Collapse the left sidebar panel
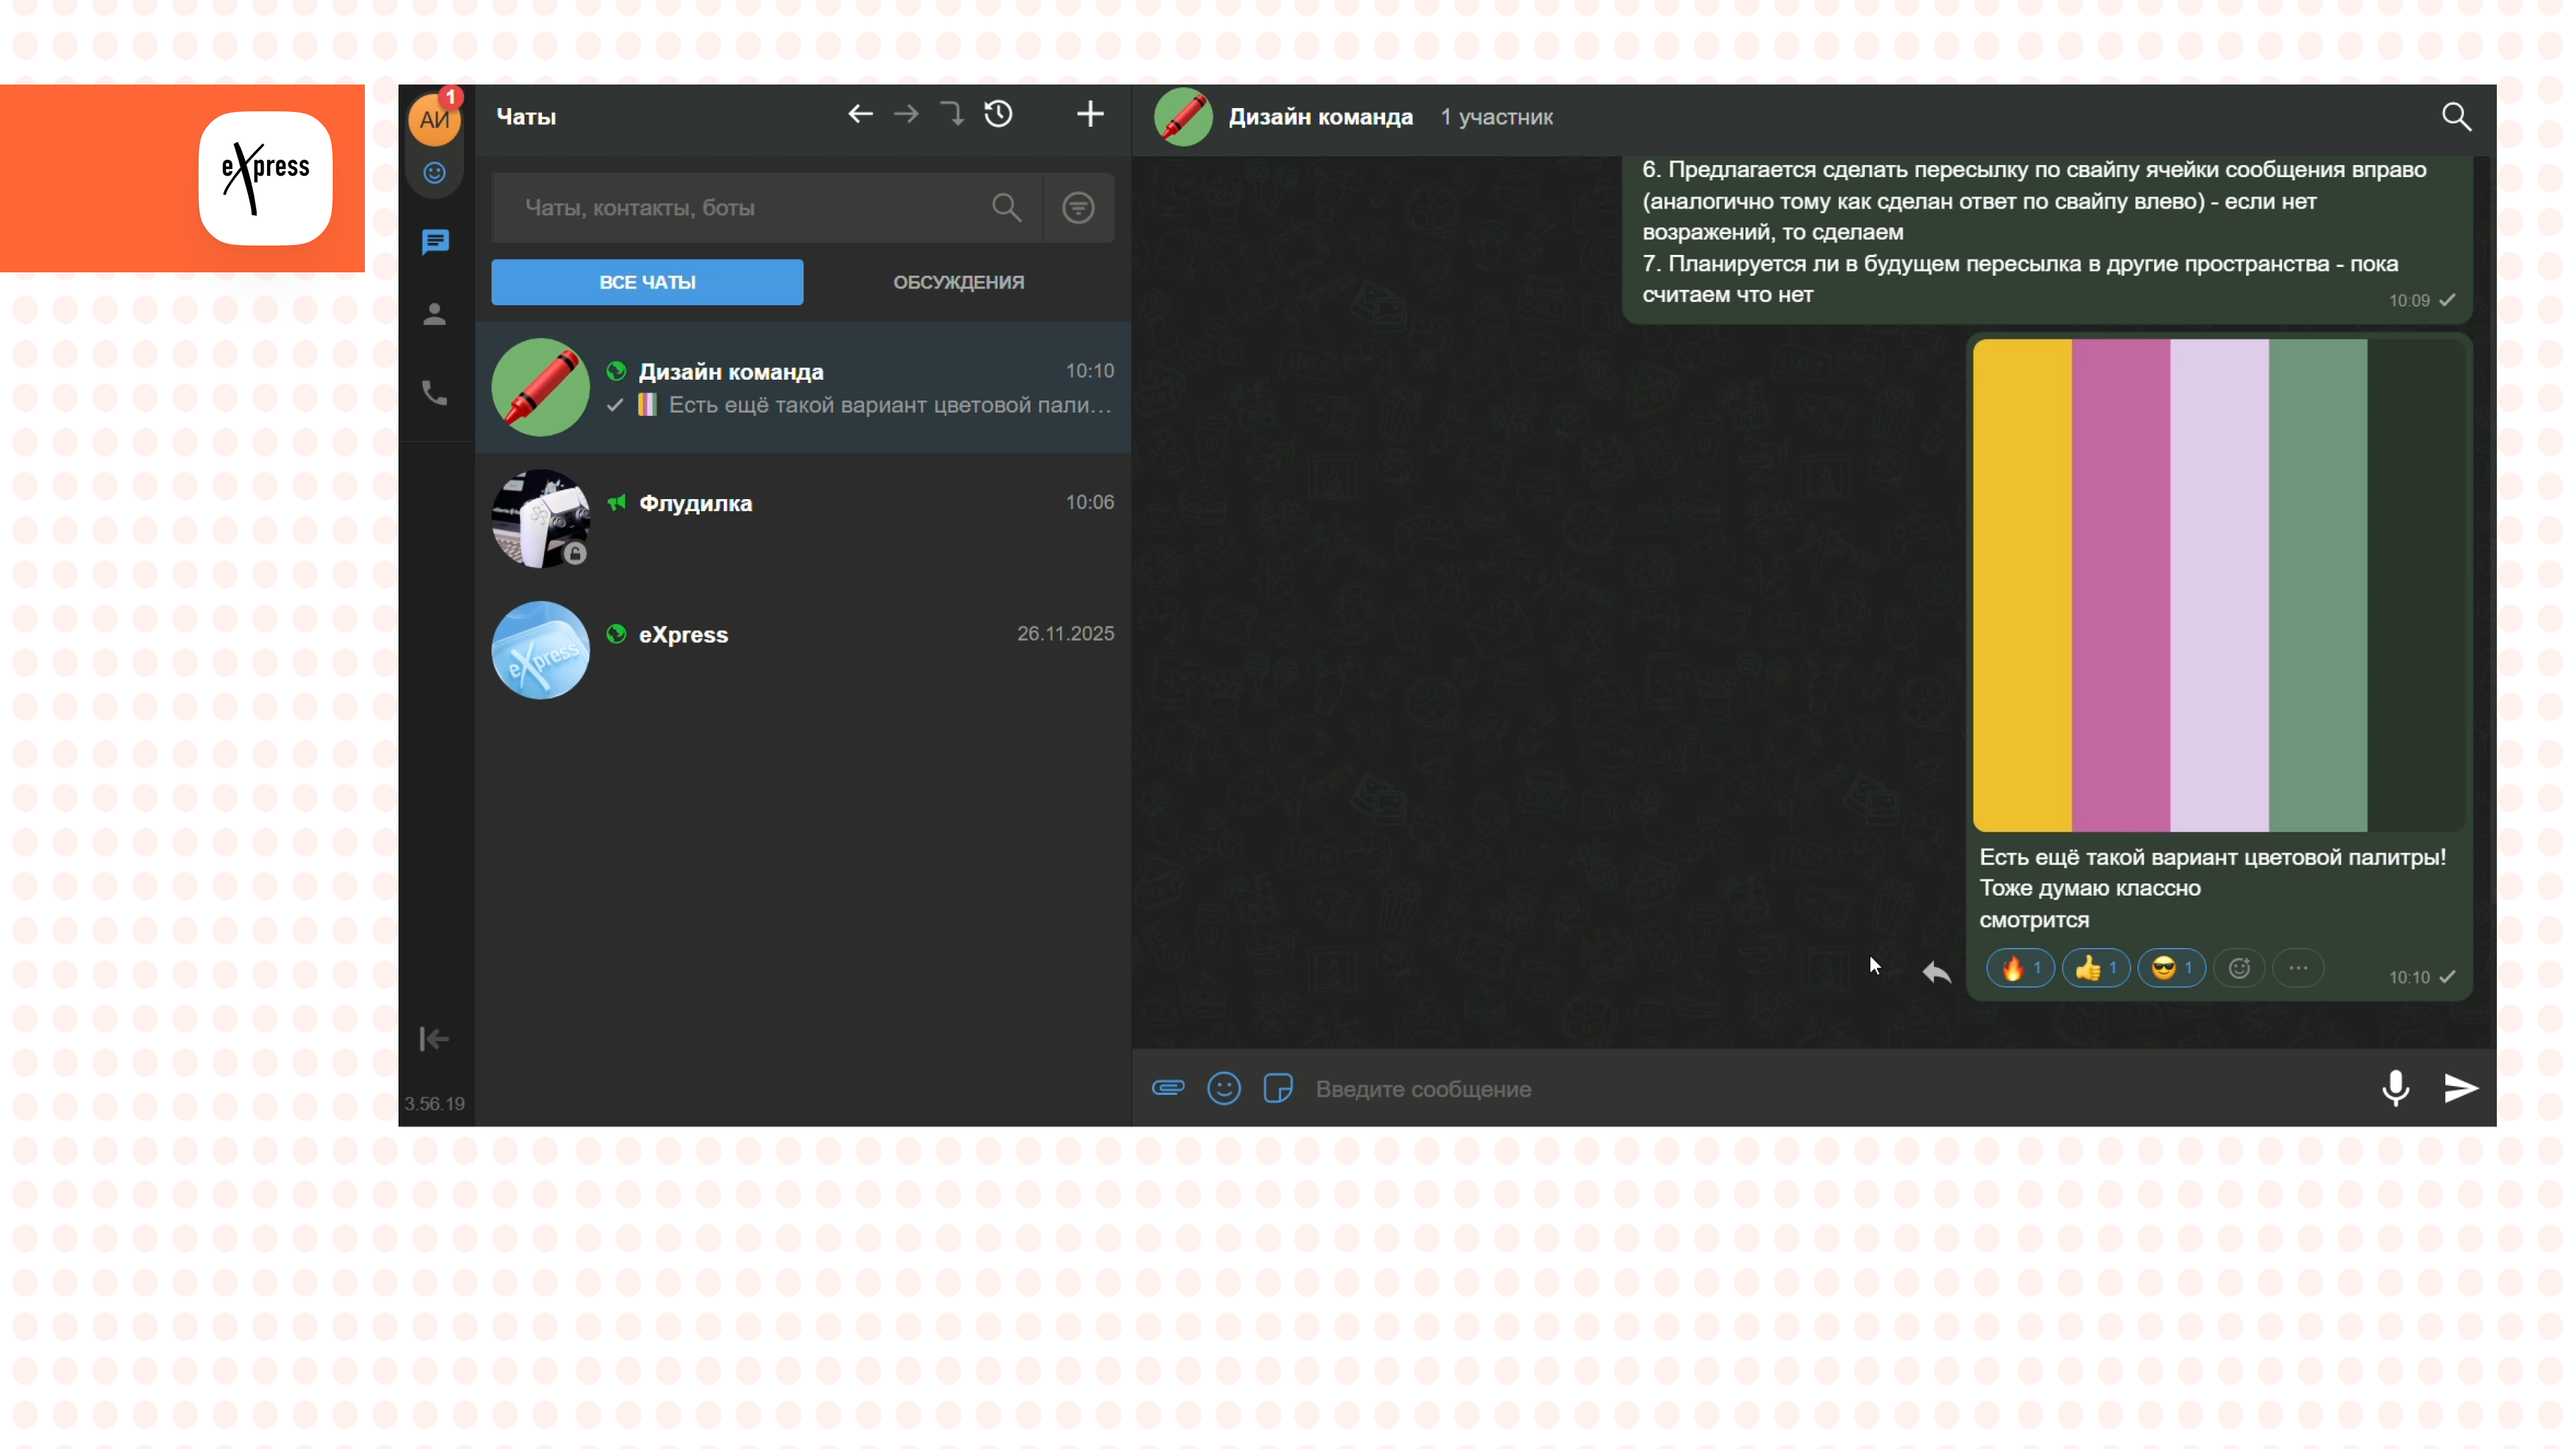Image resolution: width=2576 pixels, height=1449 pixels. (434, 1039)
